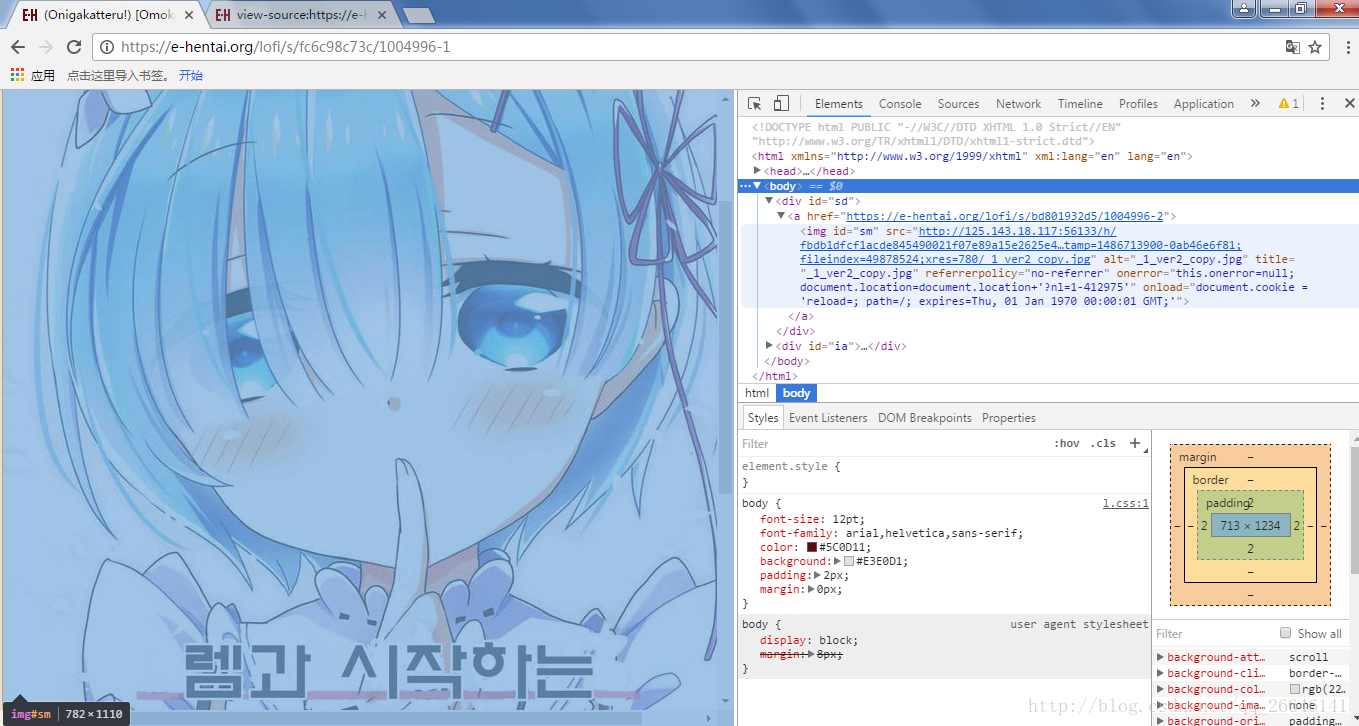1359x726 pixels.
Task: Open the Apps grid shortcut in bookmarks bar
Action: pyautogui.click(x=17, y=75)
